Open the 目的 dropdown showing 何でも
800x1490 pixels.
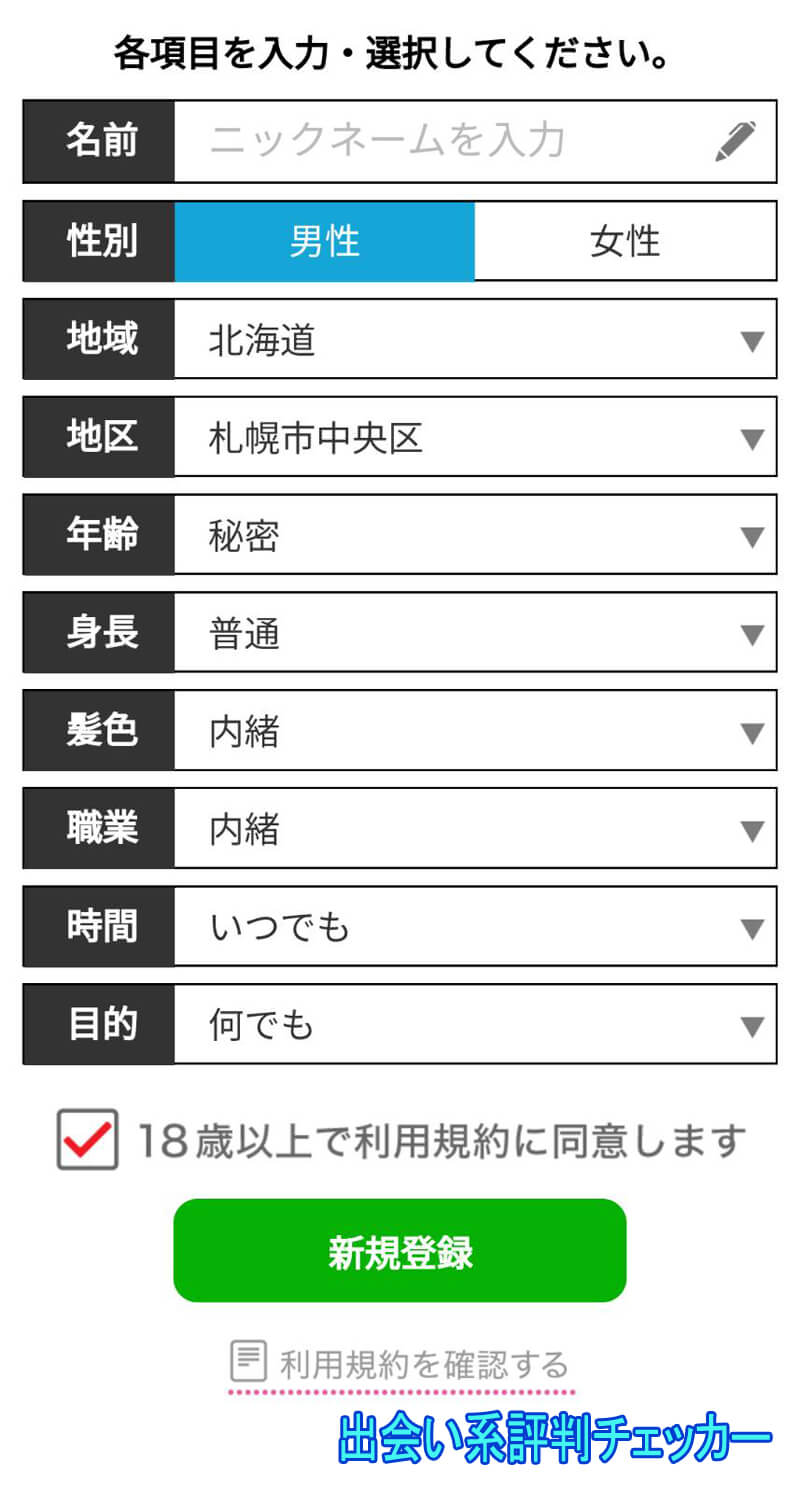tap(475, 1025)
